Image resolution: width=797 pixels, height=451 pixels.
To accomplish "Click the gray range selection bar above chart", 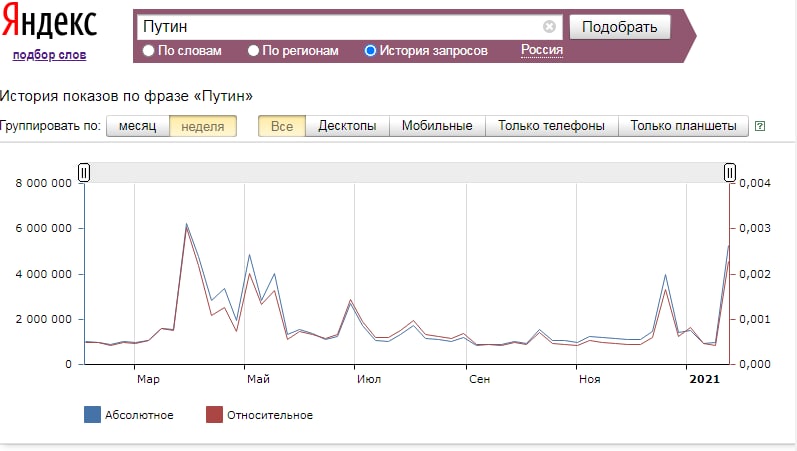I will pyautogui.click(x=407, y=173).
